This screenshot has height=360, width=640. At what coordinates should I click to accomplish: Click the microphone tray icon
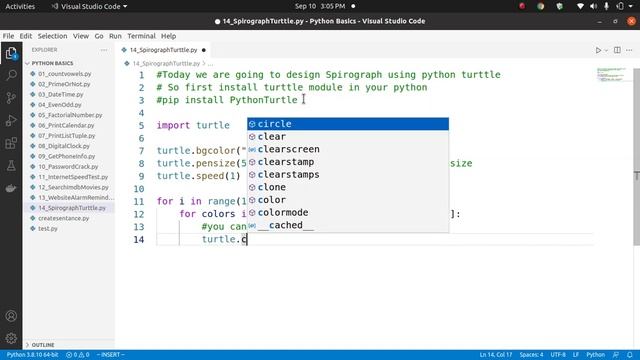607,6
